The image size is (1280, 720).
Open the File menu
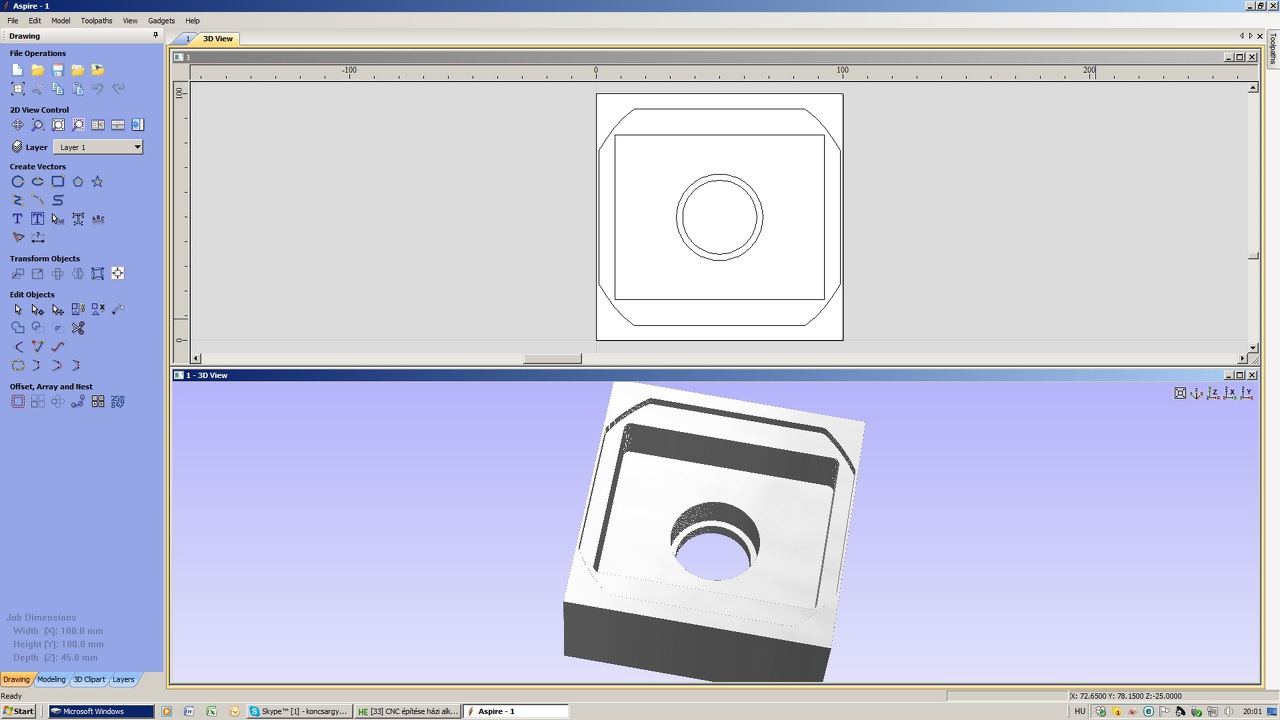tap(13, 20)
